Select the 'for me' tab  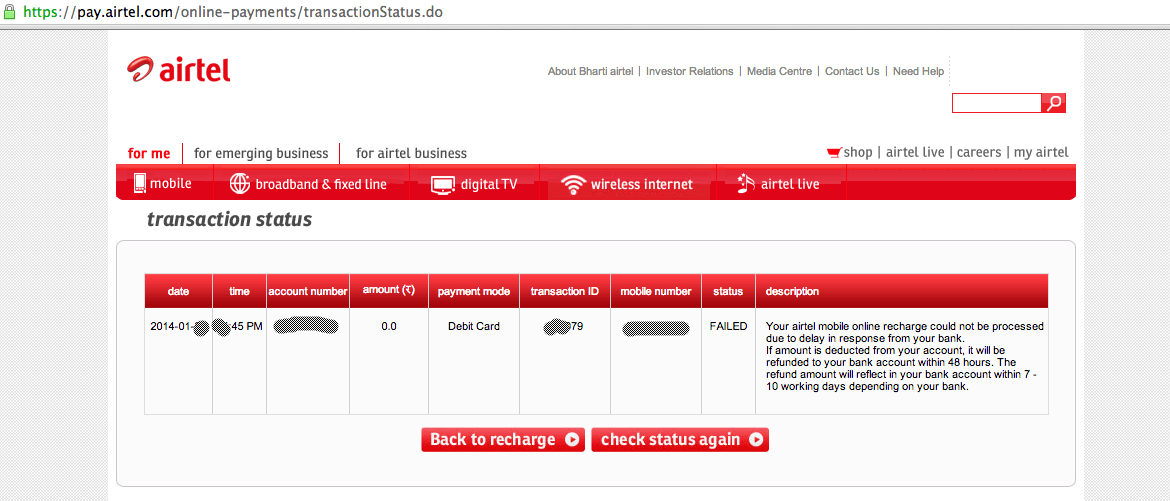[x=149, y=153]
